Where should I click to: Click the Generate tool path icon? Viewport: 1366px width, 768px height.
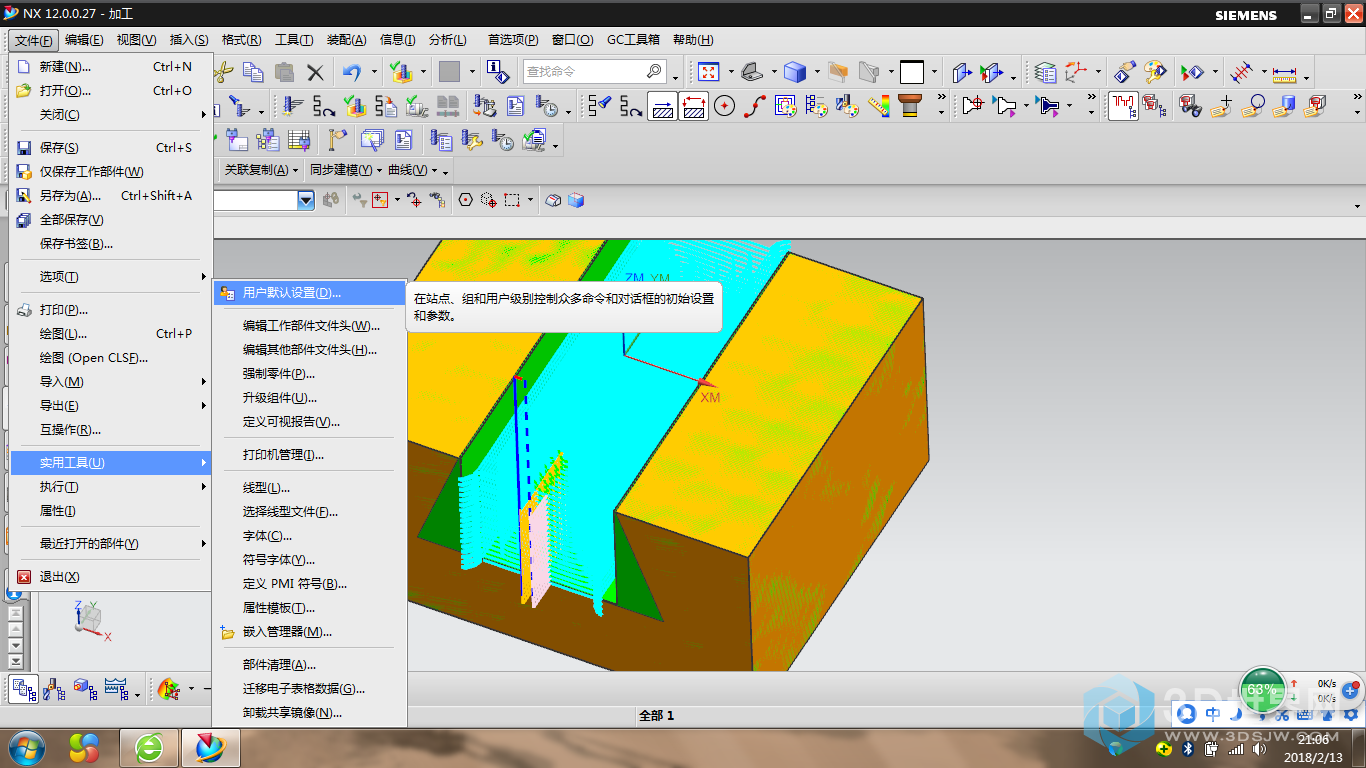(x=294, y=105)
